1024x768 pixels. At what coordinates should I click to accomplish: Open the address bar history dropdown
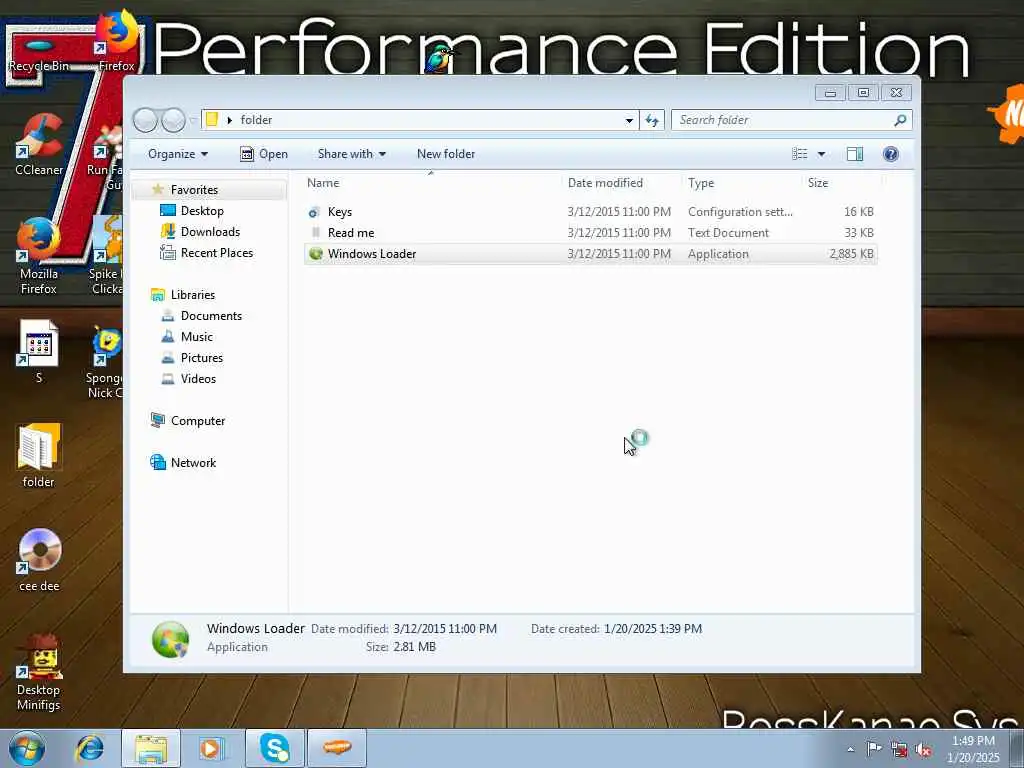[x=629, y=120]
